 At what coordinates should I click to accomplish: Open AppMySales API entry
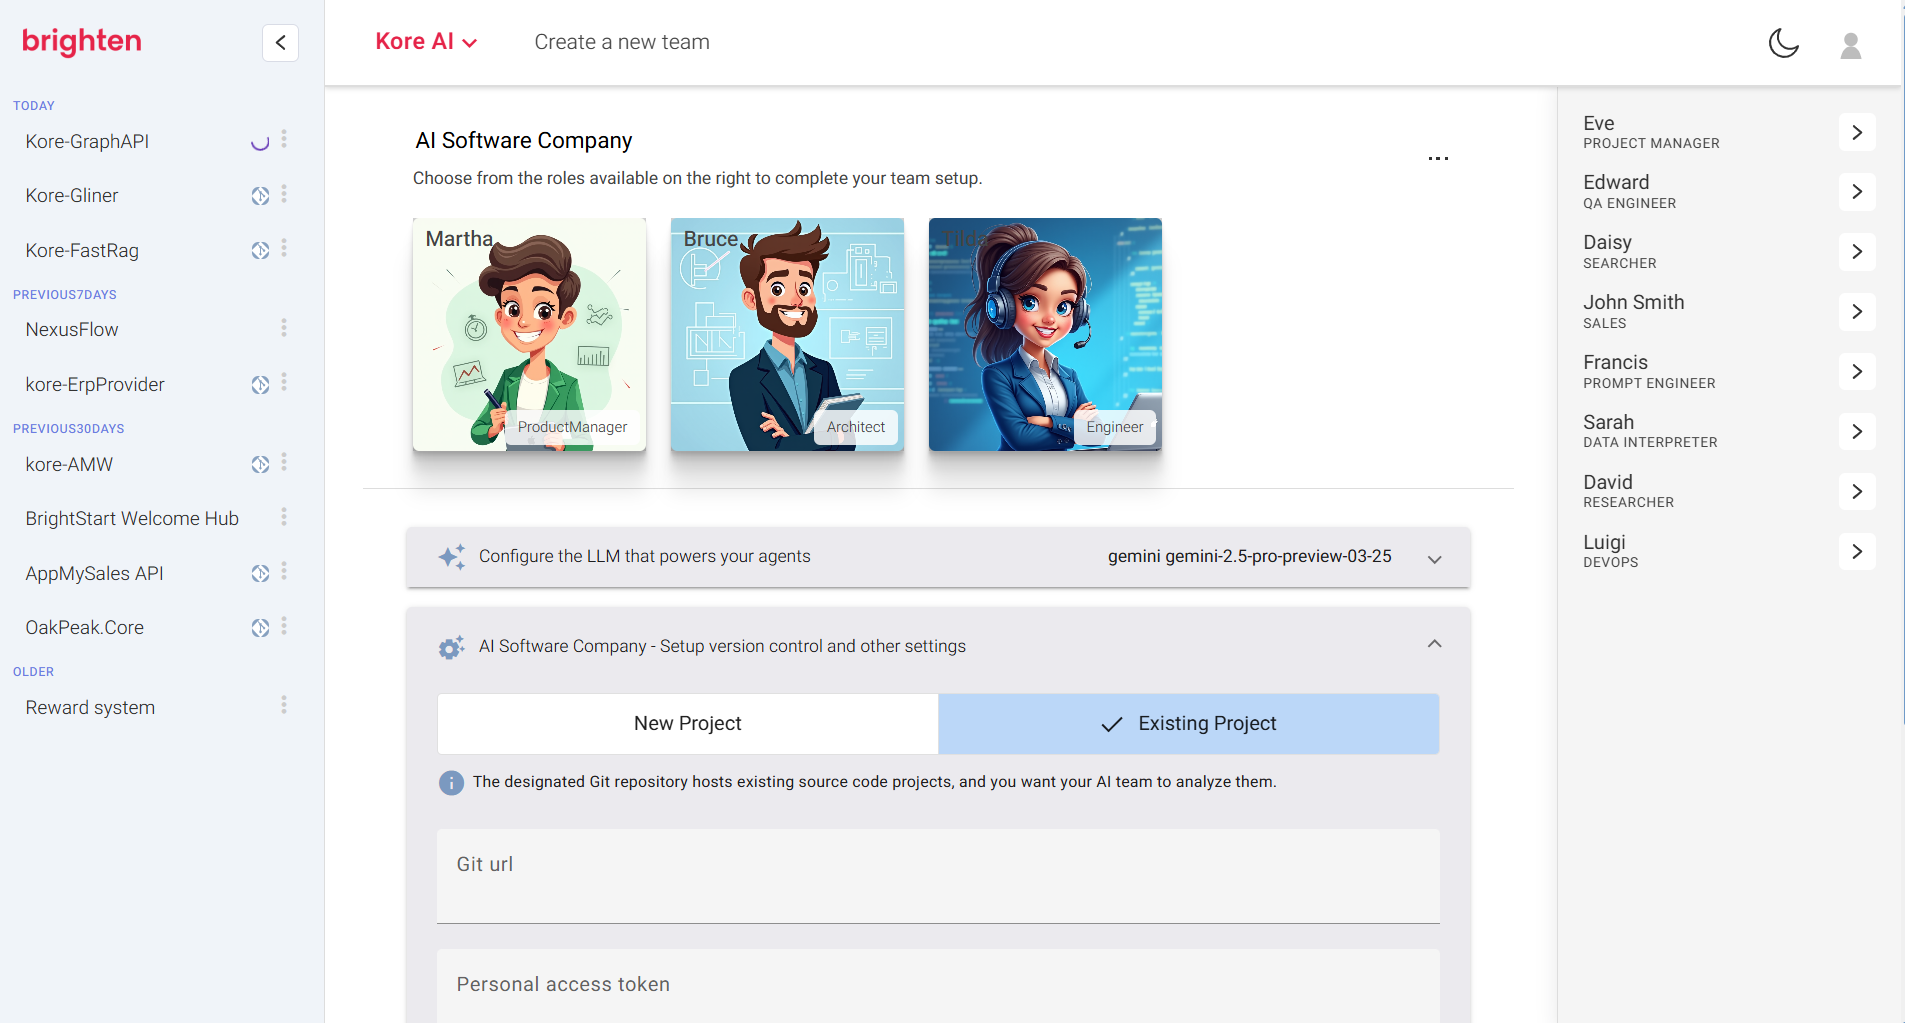click(x=94, y=573)
